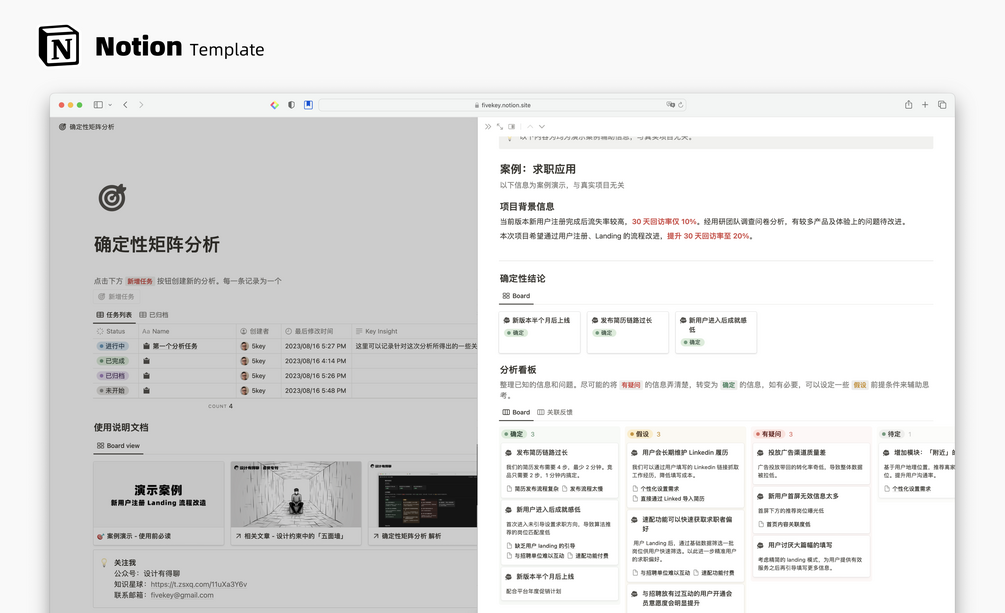
Task: Click the fivekey@gmail.com email text
Action: coord(182,595)
